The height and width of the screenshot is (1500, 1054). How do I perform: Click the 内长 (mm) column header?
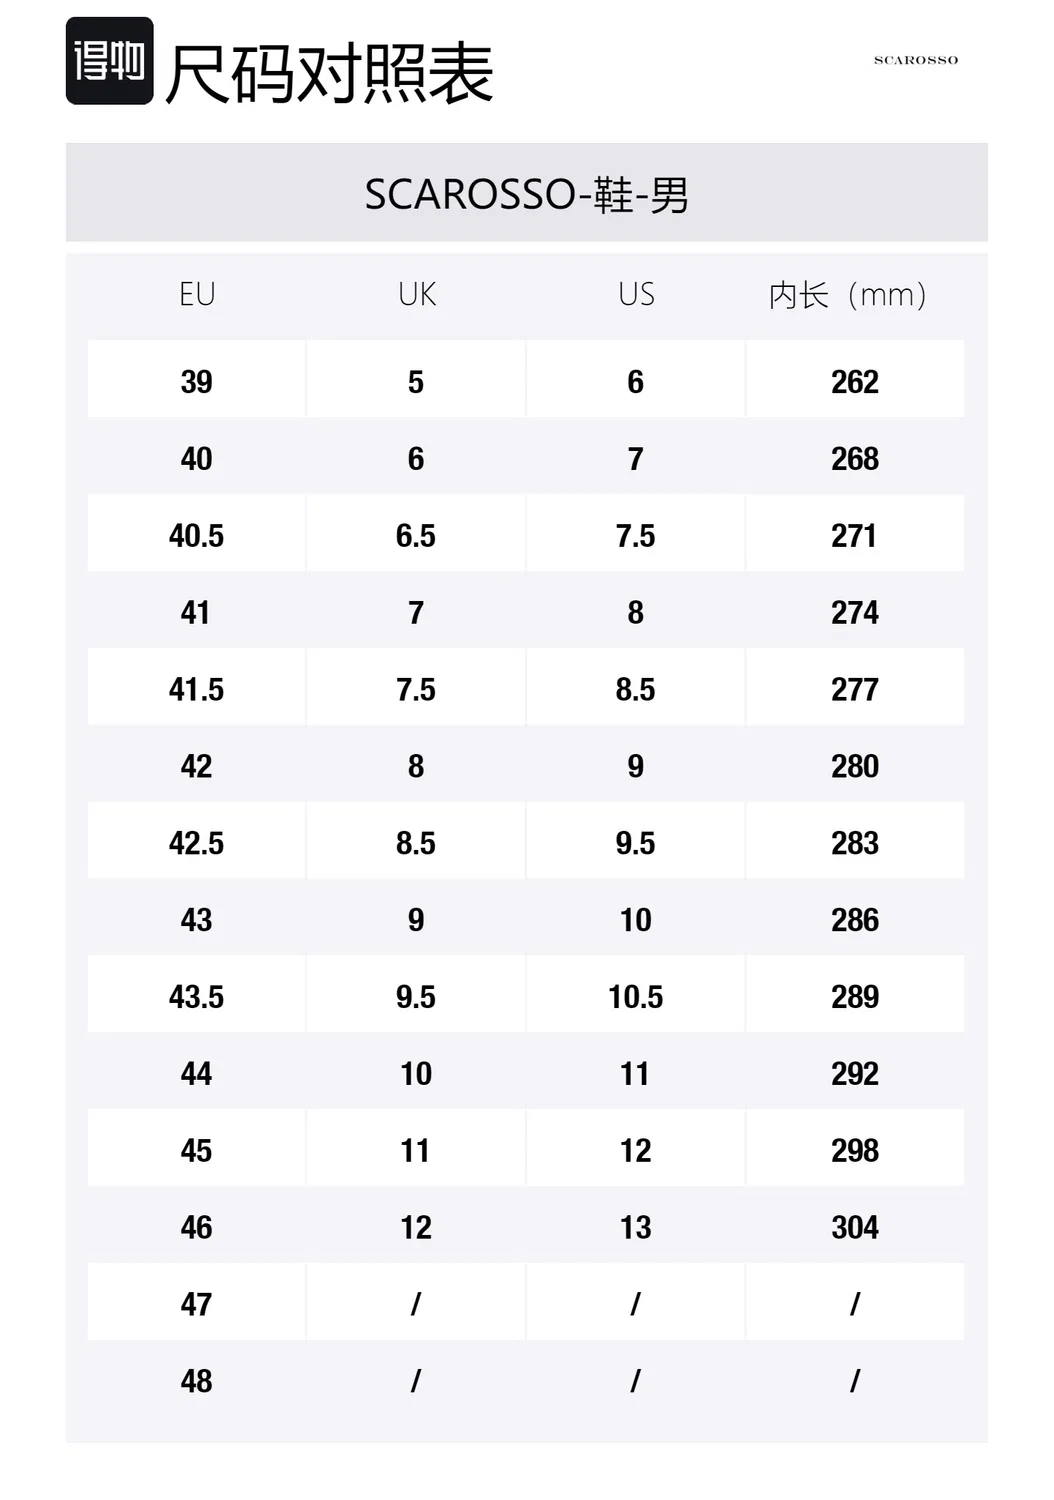pos(847,295)
